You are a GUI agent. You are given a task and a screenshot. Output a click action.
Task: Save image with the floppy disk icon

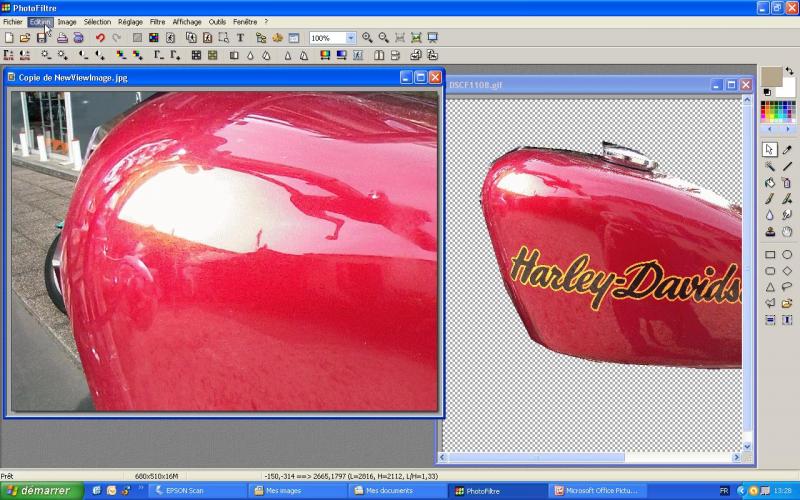click(x=41, y=38)
